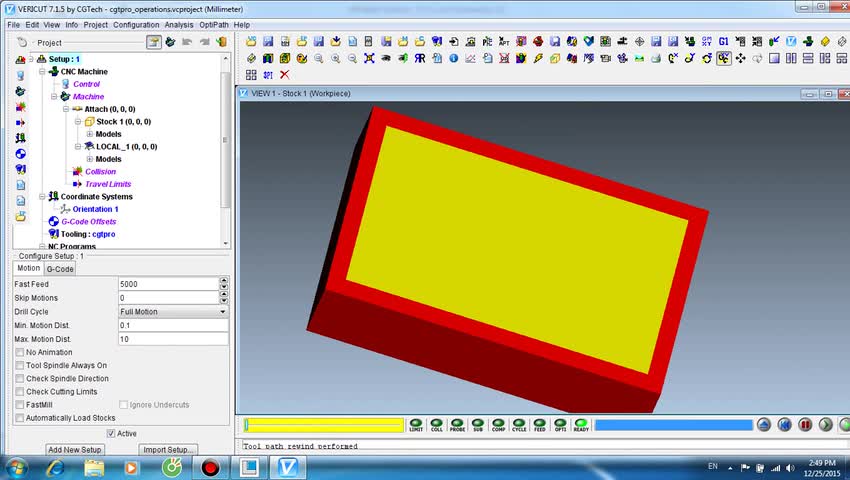This screenshot has height=480, width=850.
Task: Click the eye view icon
Action: (x=386, y=58)
